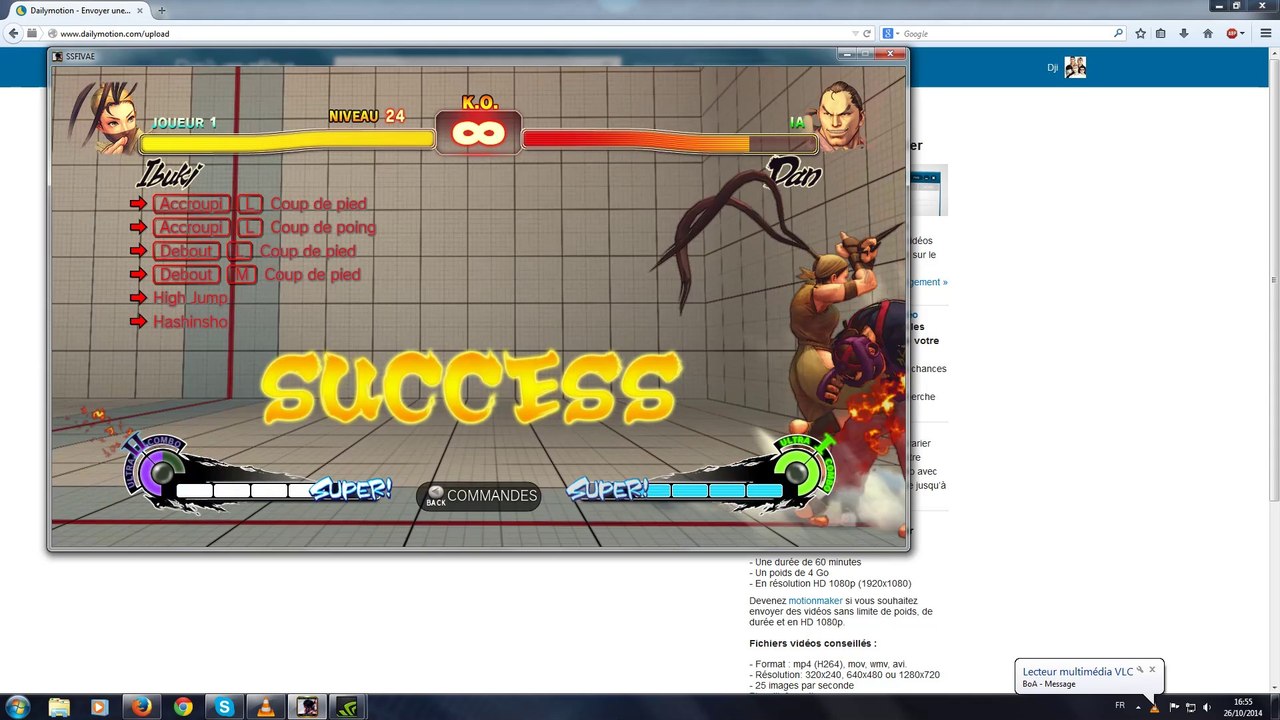
Task: Show hidden system tray icons
Action: (1137, 707)
